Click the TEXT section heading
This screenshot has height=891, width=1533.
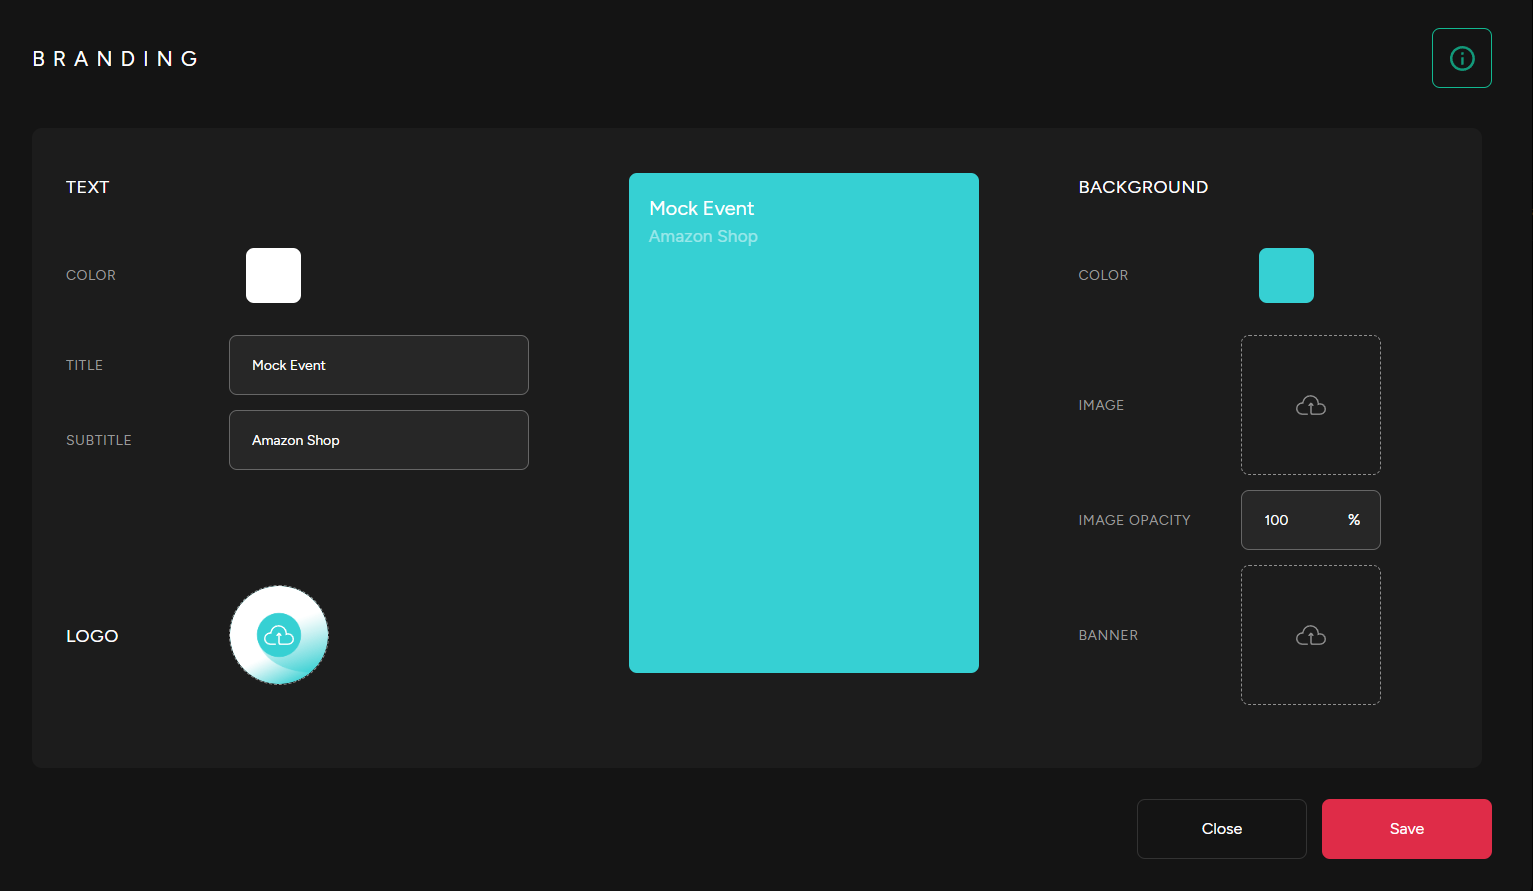[87, 187]
